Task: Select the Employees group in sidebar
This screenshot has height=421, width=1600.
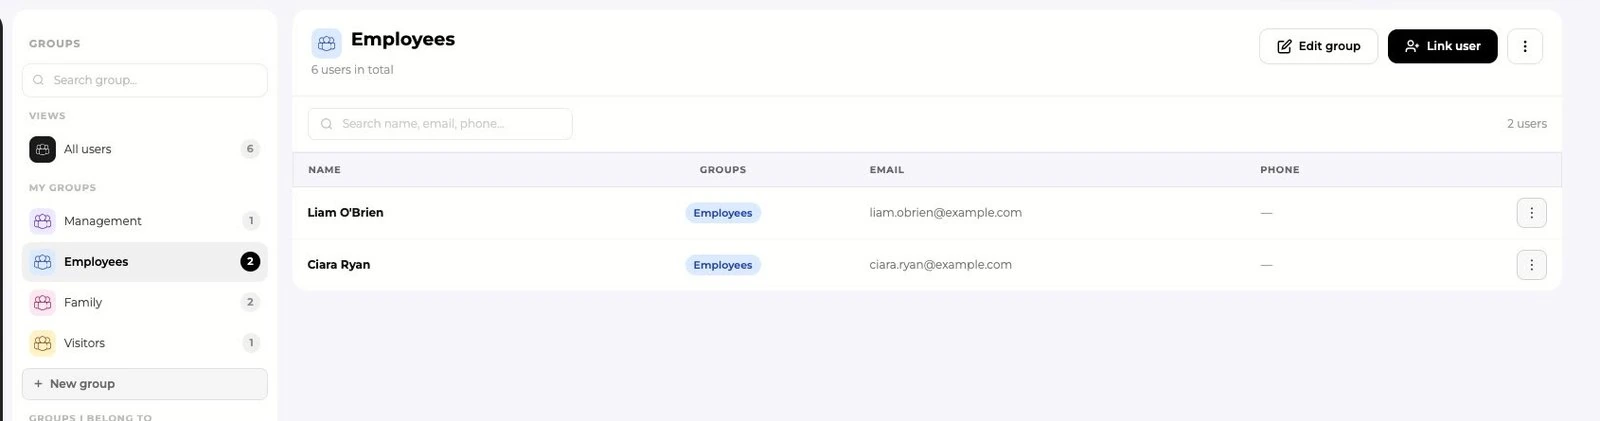Action: [x=145, y=262]
